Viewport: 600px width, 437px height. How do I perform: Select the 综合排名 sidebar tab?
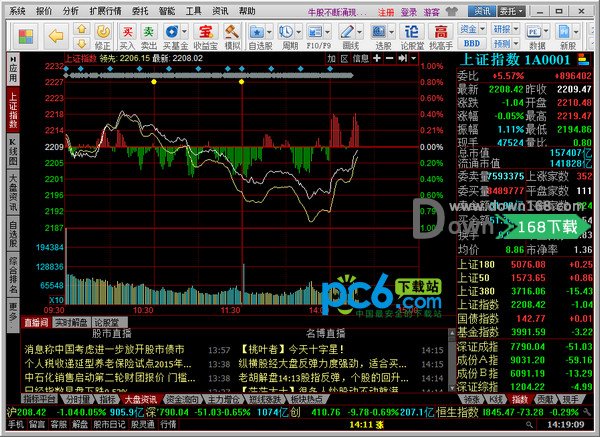click(x=13, y=275)
